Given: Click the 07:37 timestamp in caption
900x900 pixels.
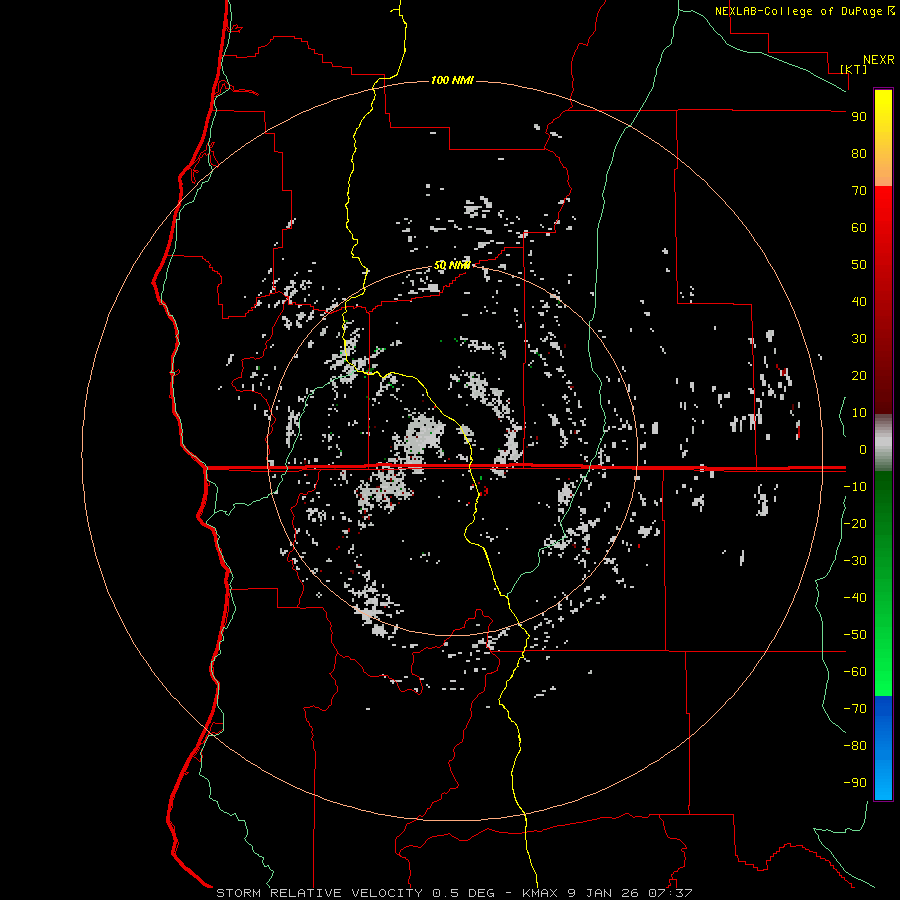Looking at the screenshot, I should 670,893.
